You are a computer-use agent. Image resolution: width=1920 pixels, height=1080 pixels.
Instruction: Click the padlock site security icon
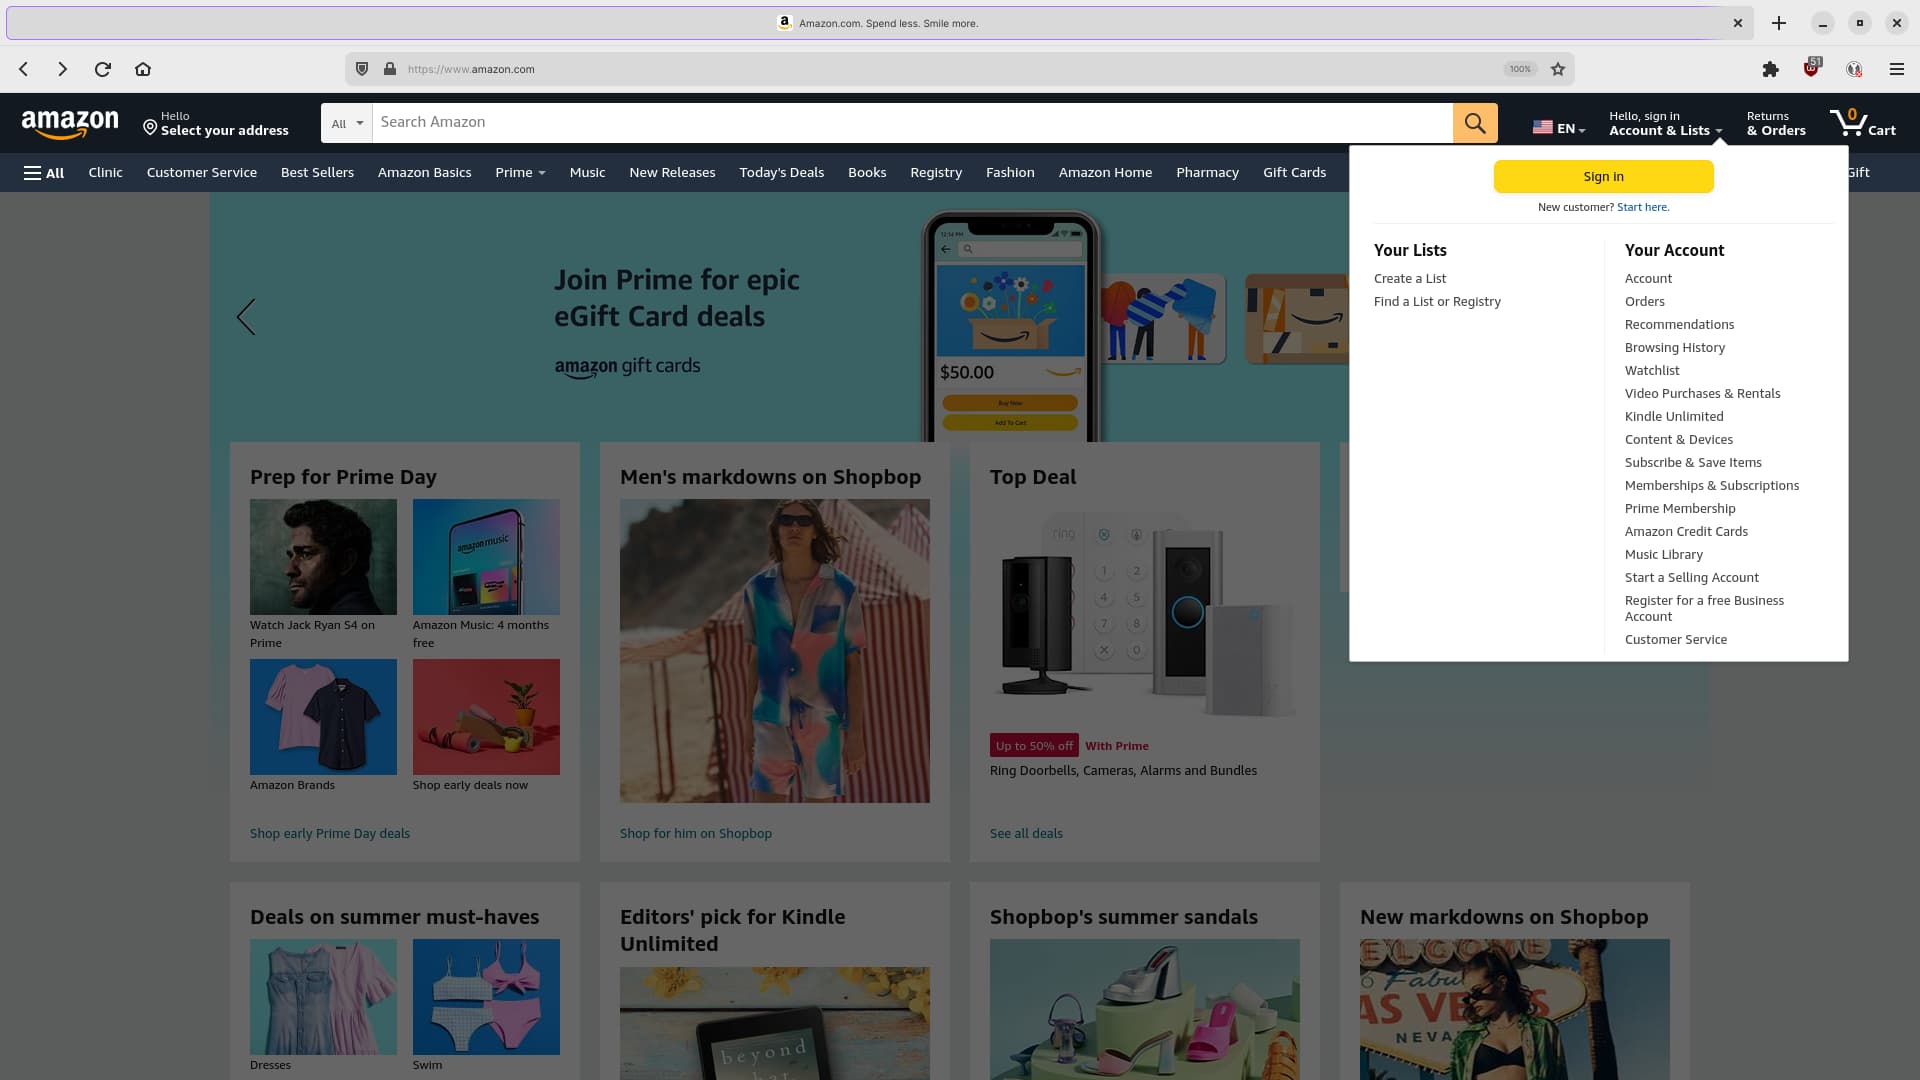click(x=390, y=69)
